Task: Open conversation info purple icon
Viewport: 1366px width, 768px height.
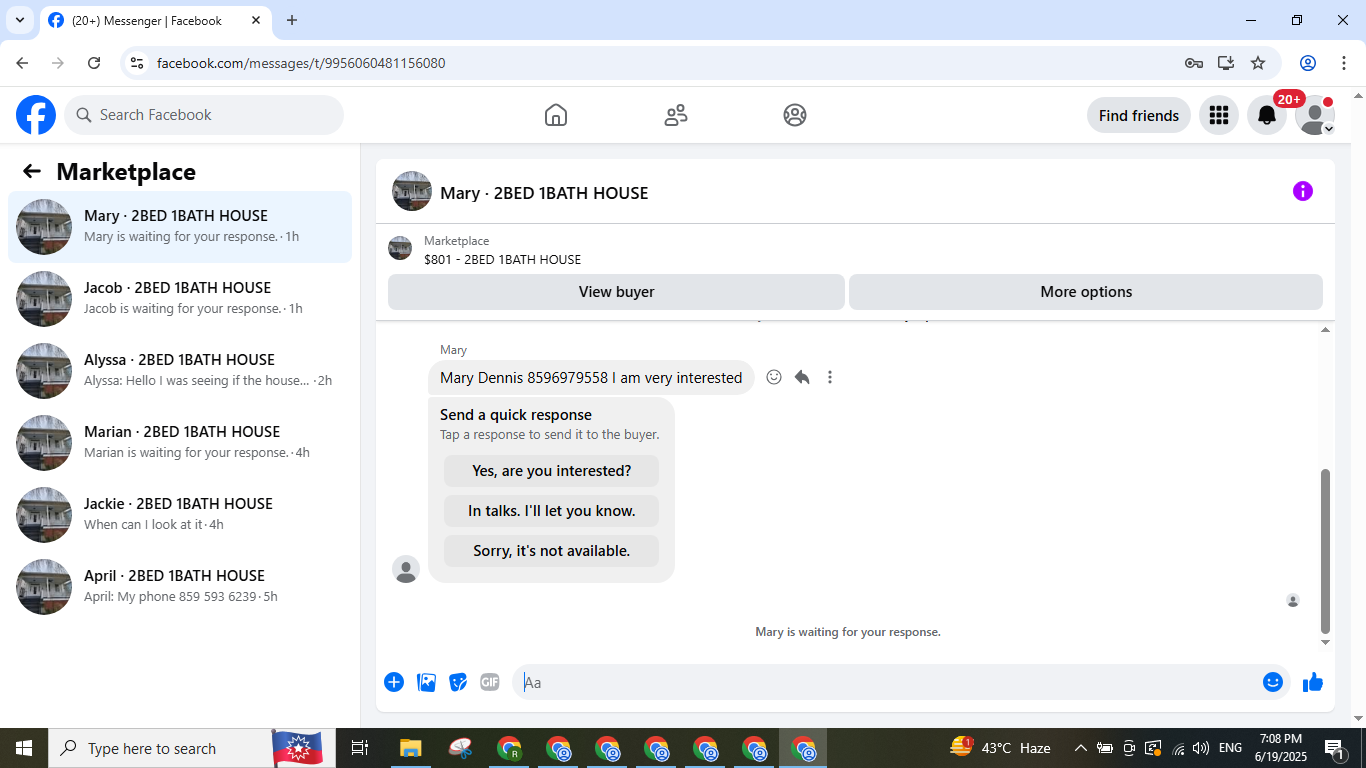Action: [1302, 191]
